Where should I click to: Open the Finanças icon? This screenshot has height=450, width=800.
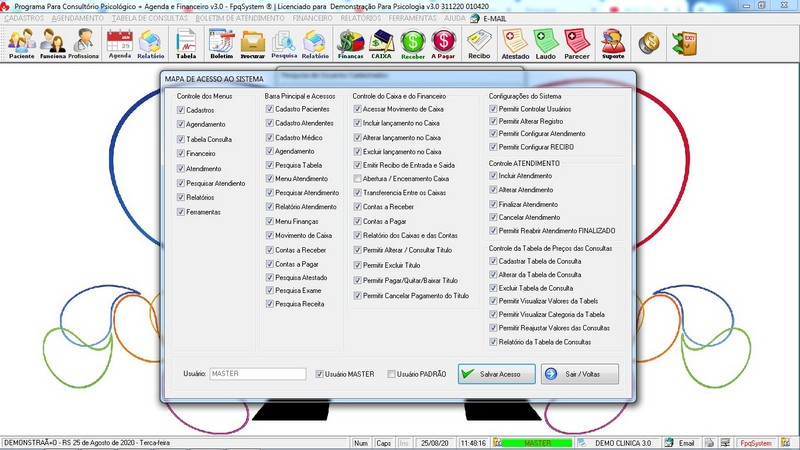(x=350, y=42)
